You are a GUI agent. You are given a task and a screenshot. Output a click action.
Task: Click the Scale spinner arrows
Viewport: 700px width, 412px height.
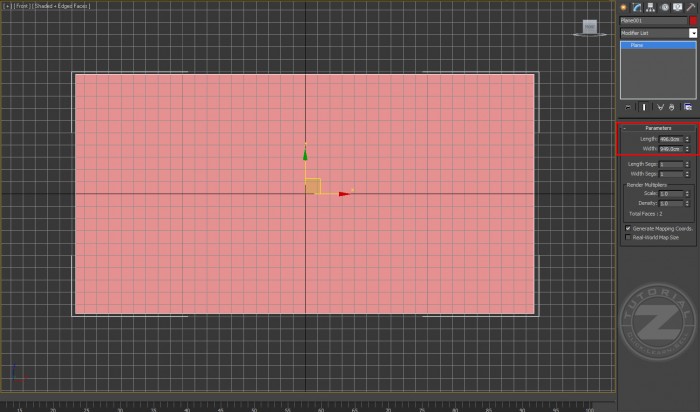coord(687,194)
